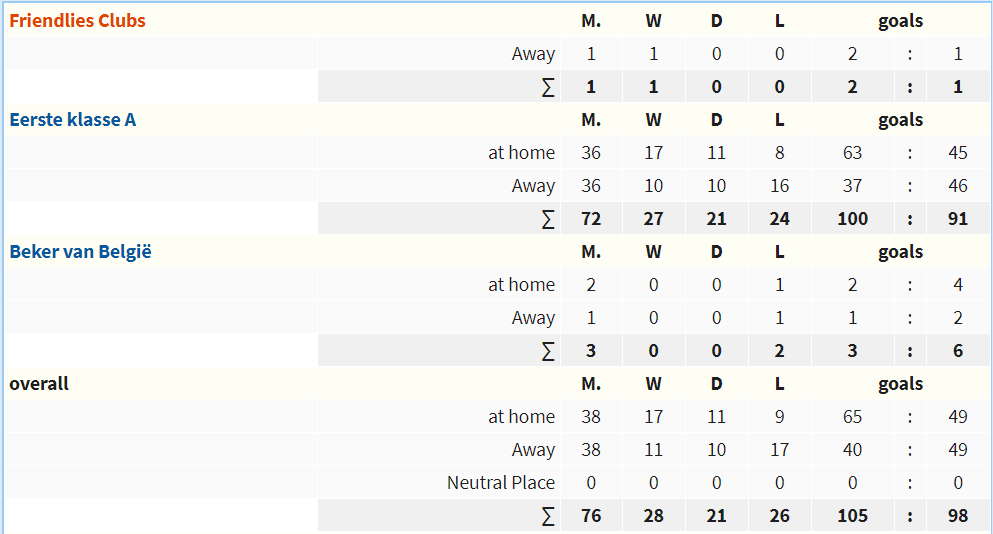Open the Friendlies Clubs competition link
This screenshot has width=993, height=534.
click(77, 21)
